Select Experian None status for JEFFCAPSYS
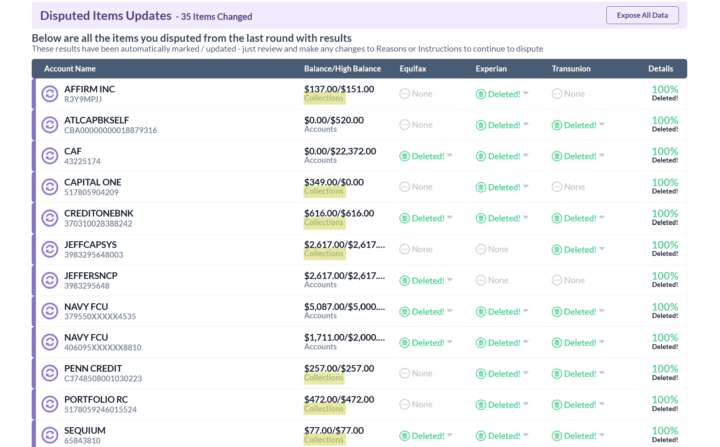 tap(492, 249)
